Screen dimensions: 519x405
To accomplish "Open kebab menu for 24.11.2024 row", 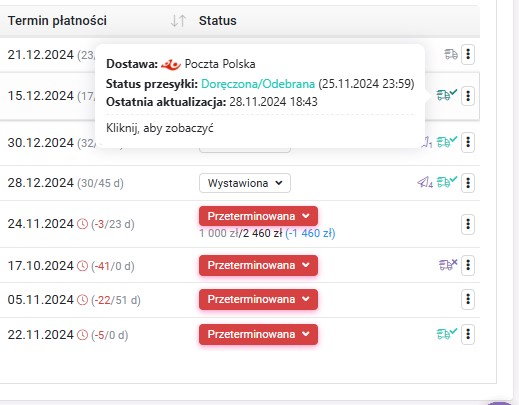I will [x=468, y=224].
